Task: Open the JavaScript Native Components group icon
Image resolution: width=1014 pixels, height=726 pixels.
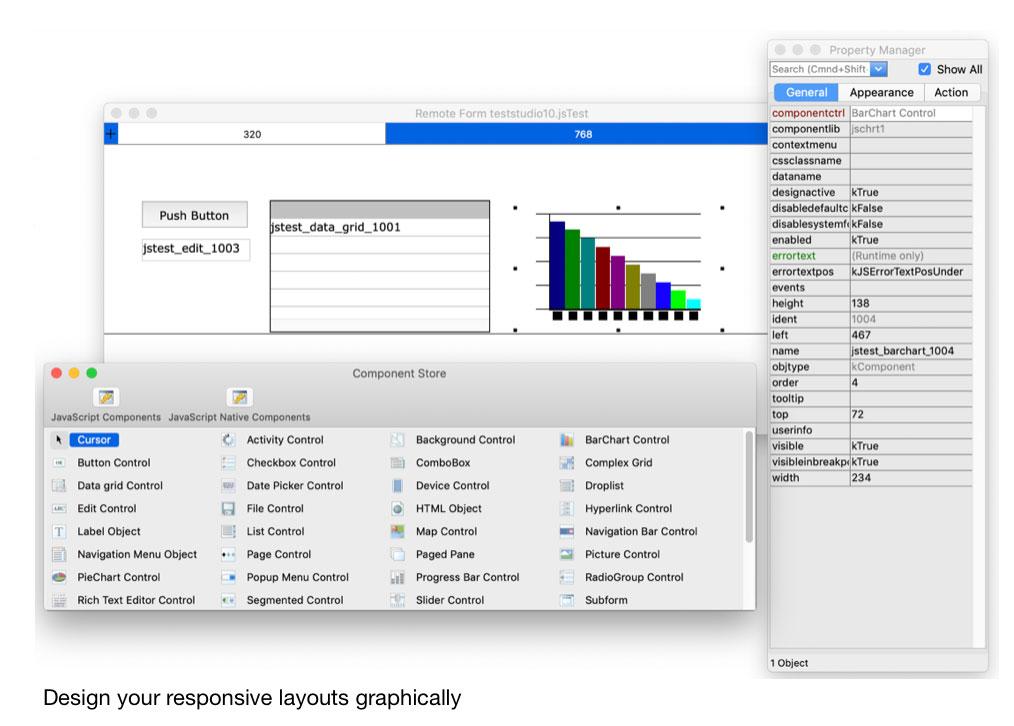Action: click(x=239, y=397)
